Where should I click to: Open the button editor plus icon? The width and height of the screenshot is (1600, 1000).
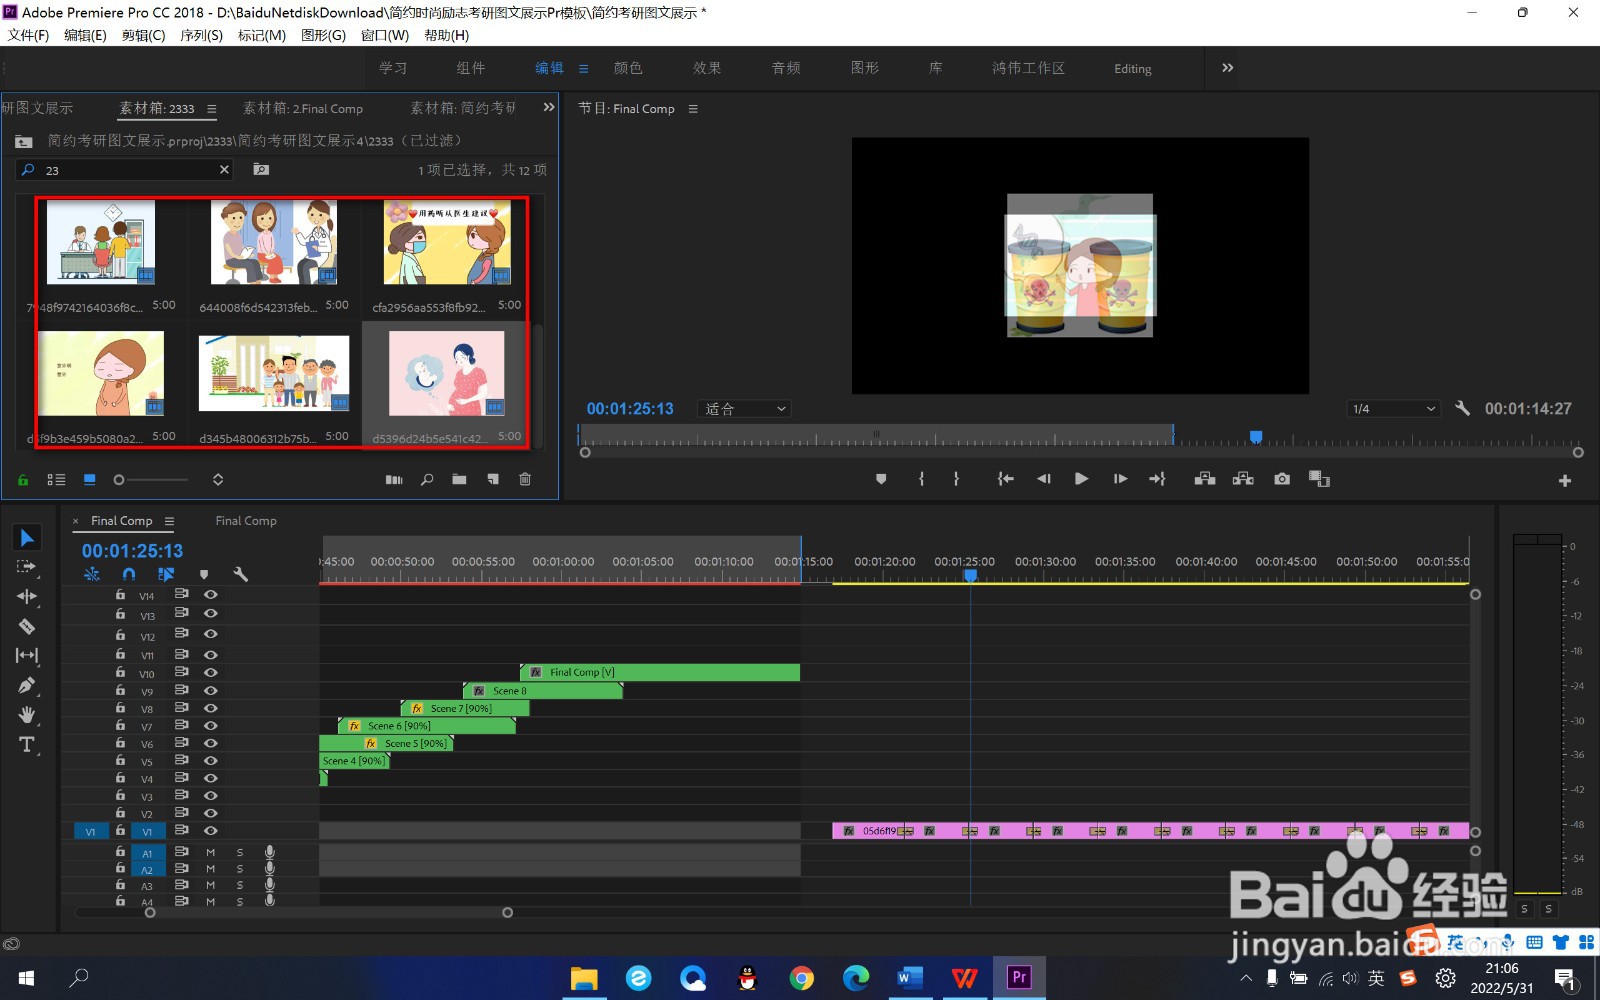(1565, 481)
